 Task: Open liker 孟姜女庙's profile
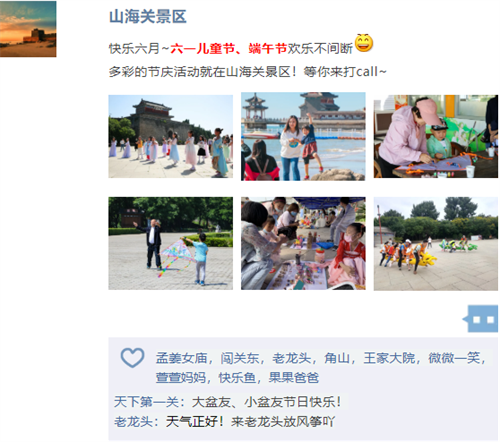click(181, 358)
